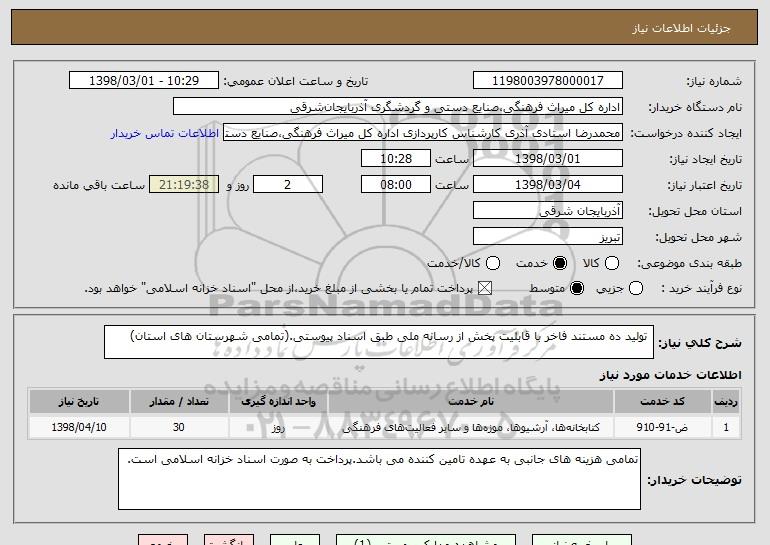
Task: Select the خدمت radio button
Action: [x=559, y=263]
